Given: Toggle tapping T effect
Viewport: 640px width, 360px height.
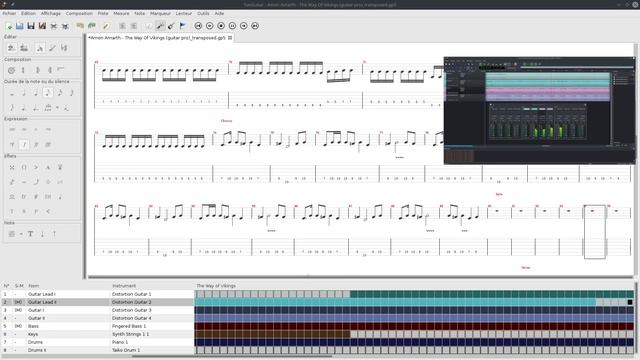Looking at the screenshot, I should coord(12,211).
